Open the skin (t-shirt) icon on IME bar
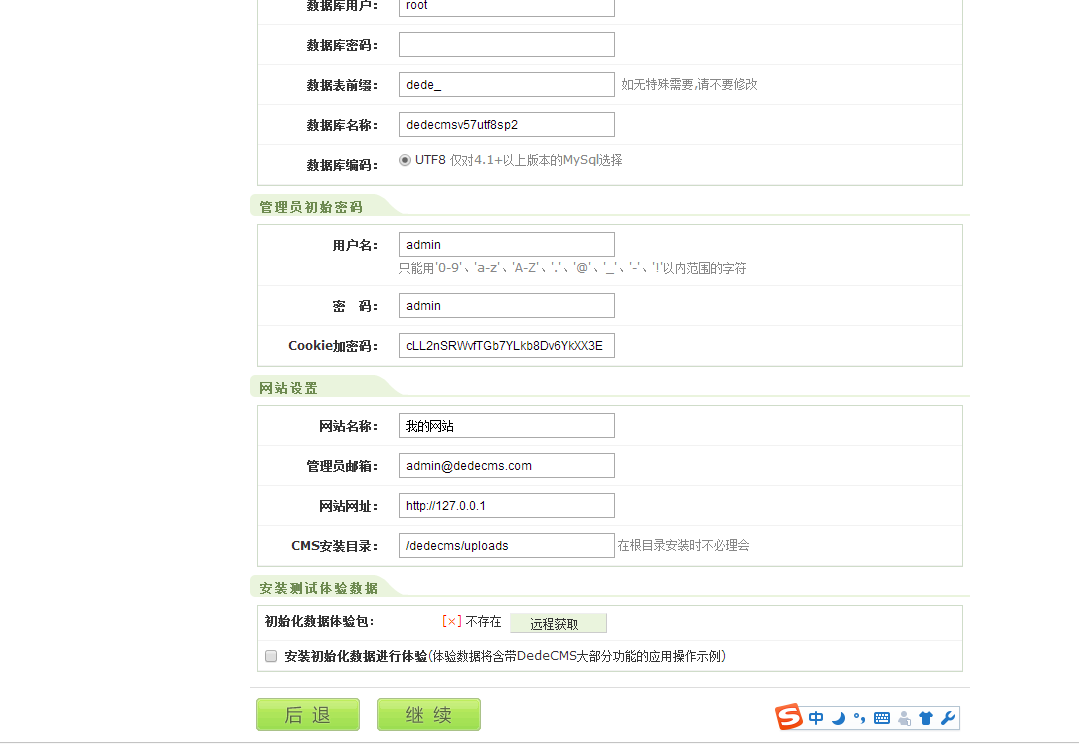Image resolution: width=1079 pixels, height=744 pixels. [925, 718]
